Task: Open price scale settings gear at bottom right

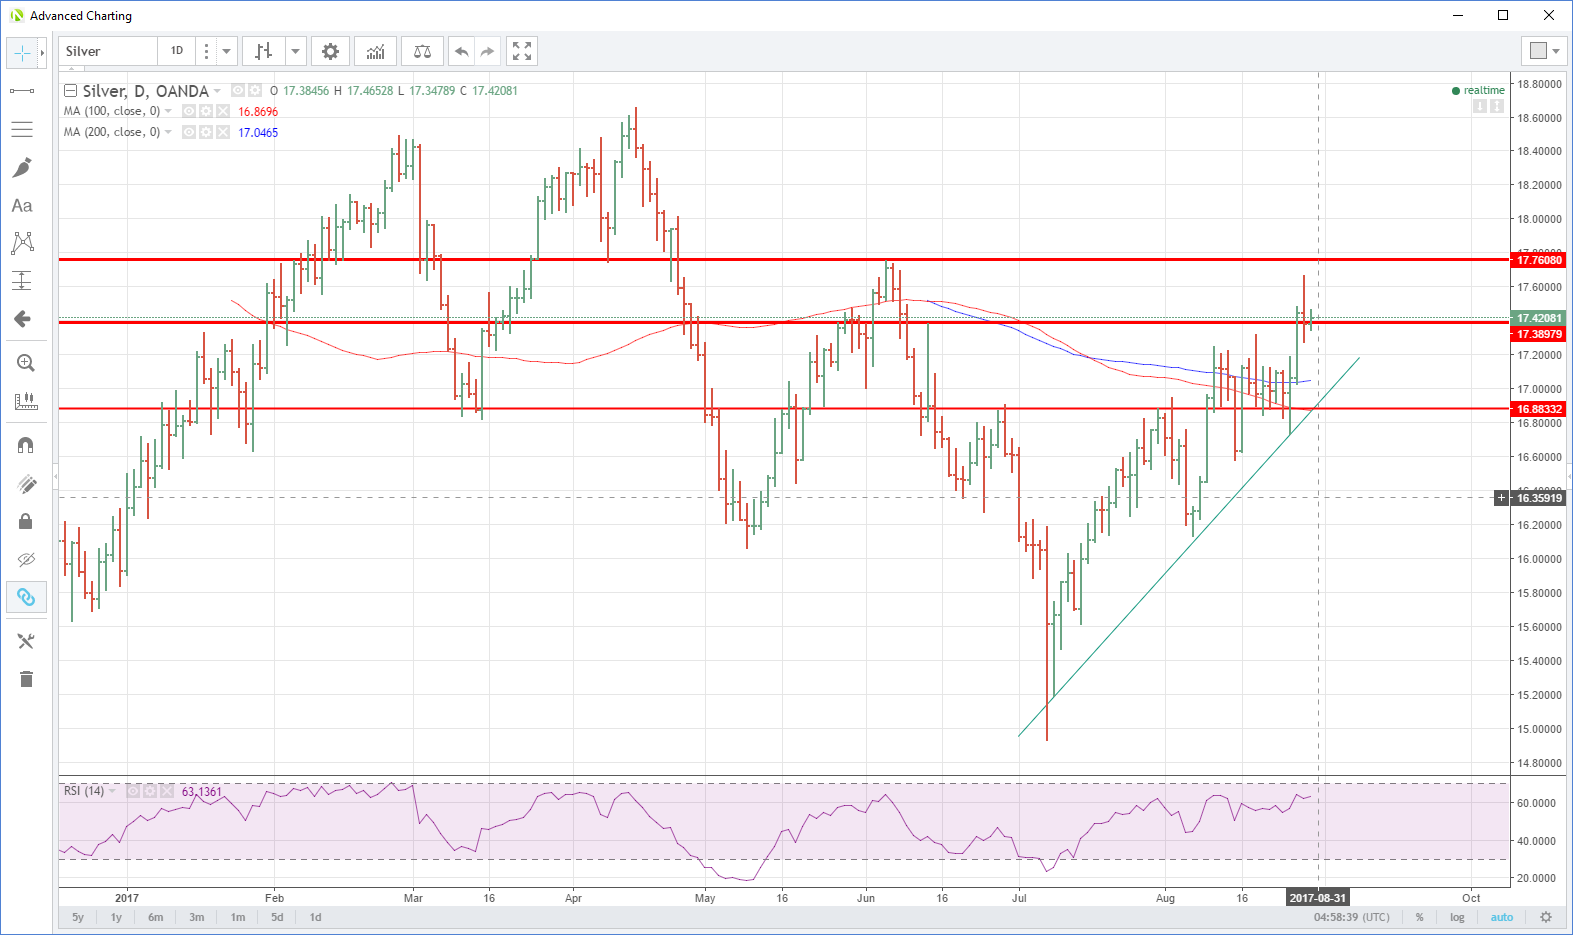Action: 1546,917
